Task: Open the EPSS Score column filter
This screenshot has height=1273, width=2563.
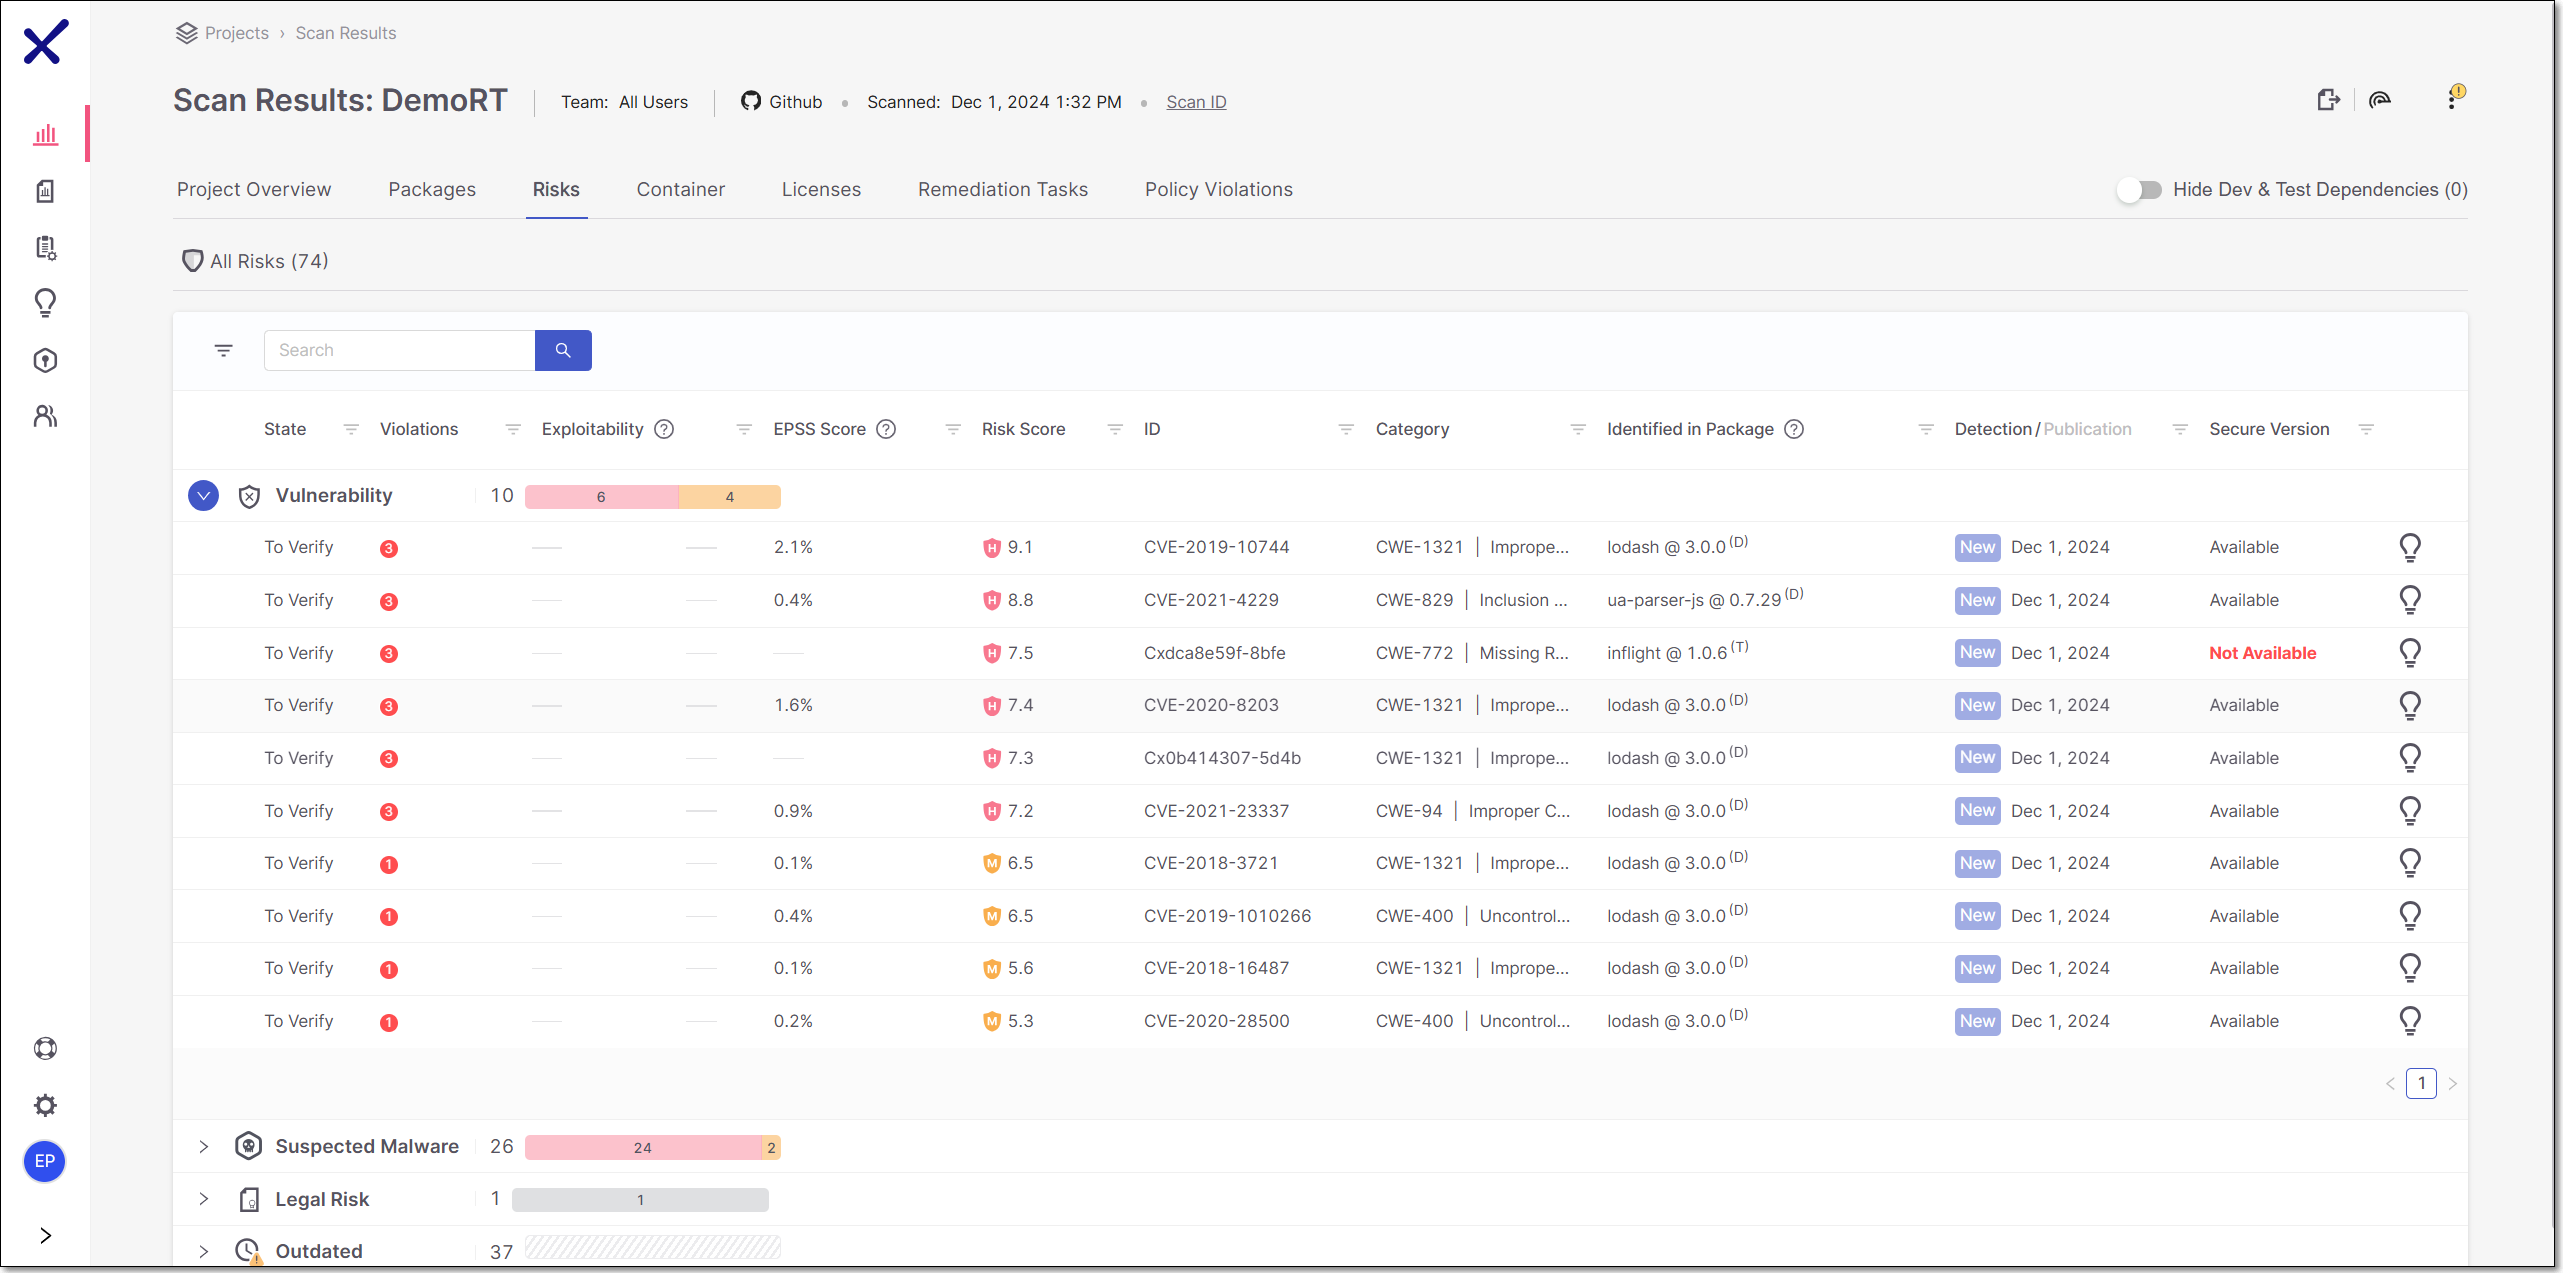Action: (953, 429)
